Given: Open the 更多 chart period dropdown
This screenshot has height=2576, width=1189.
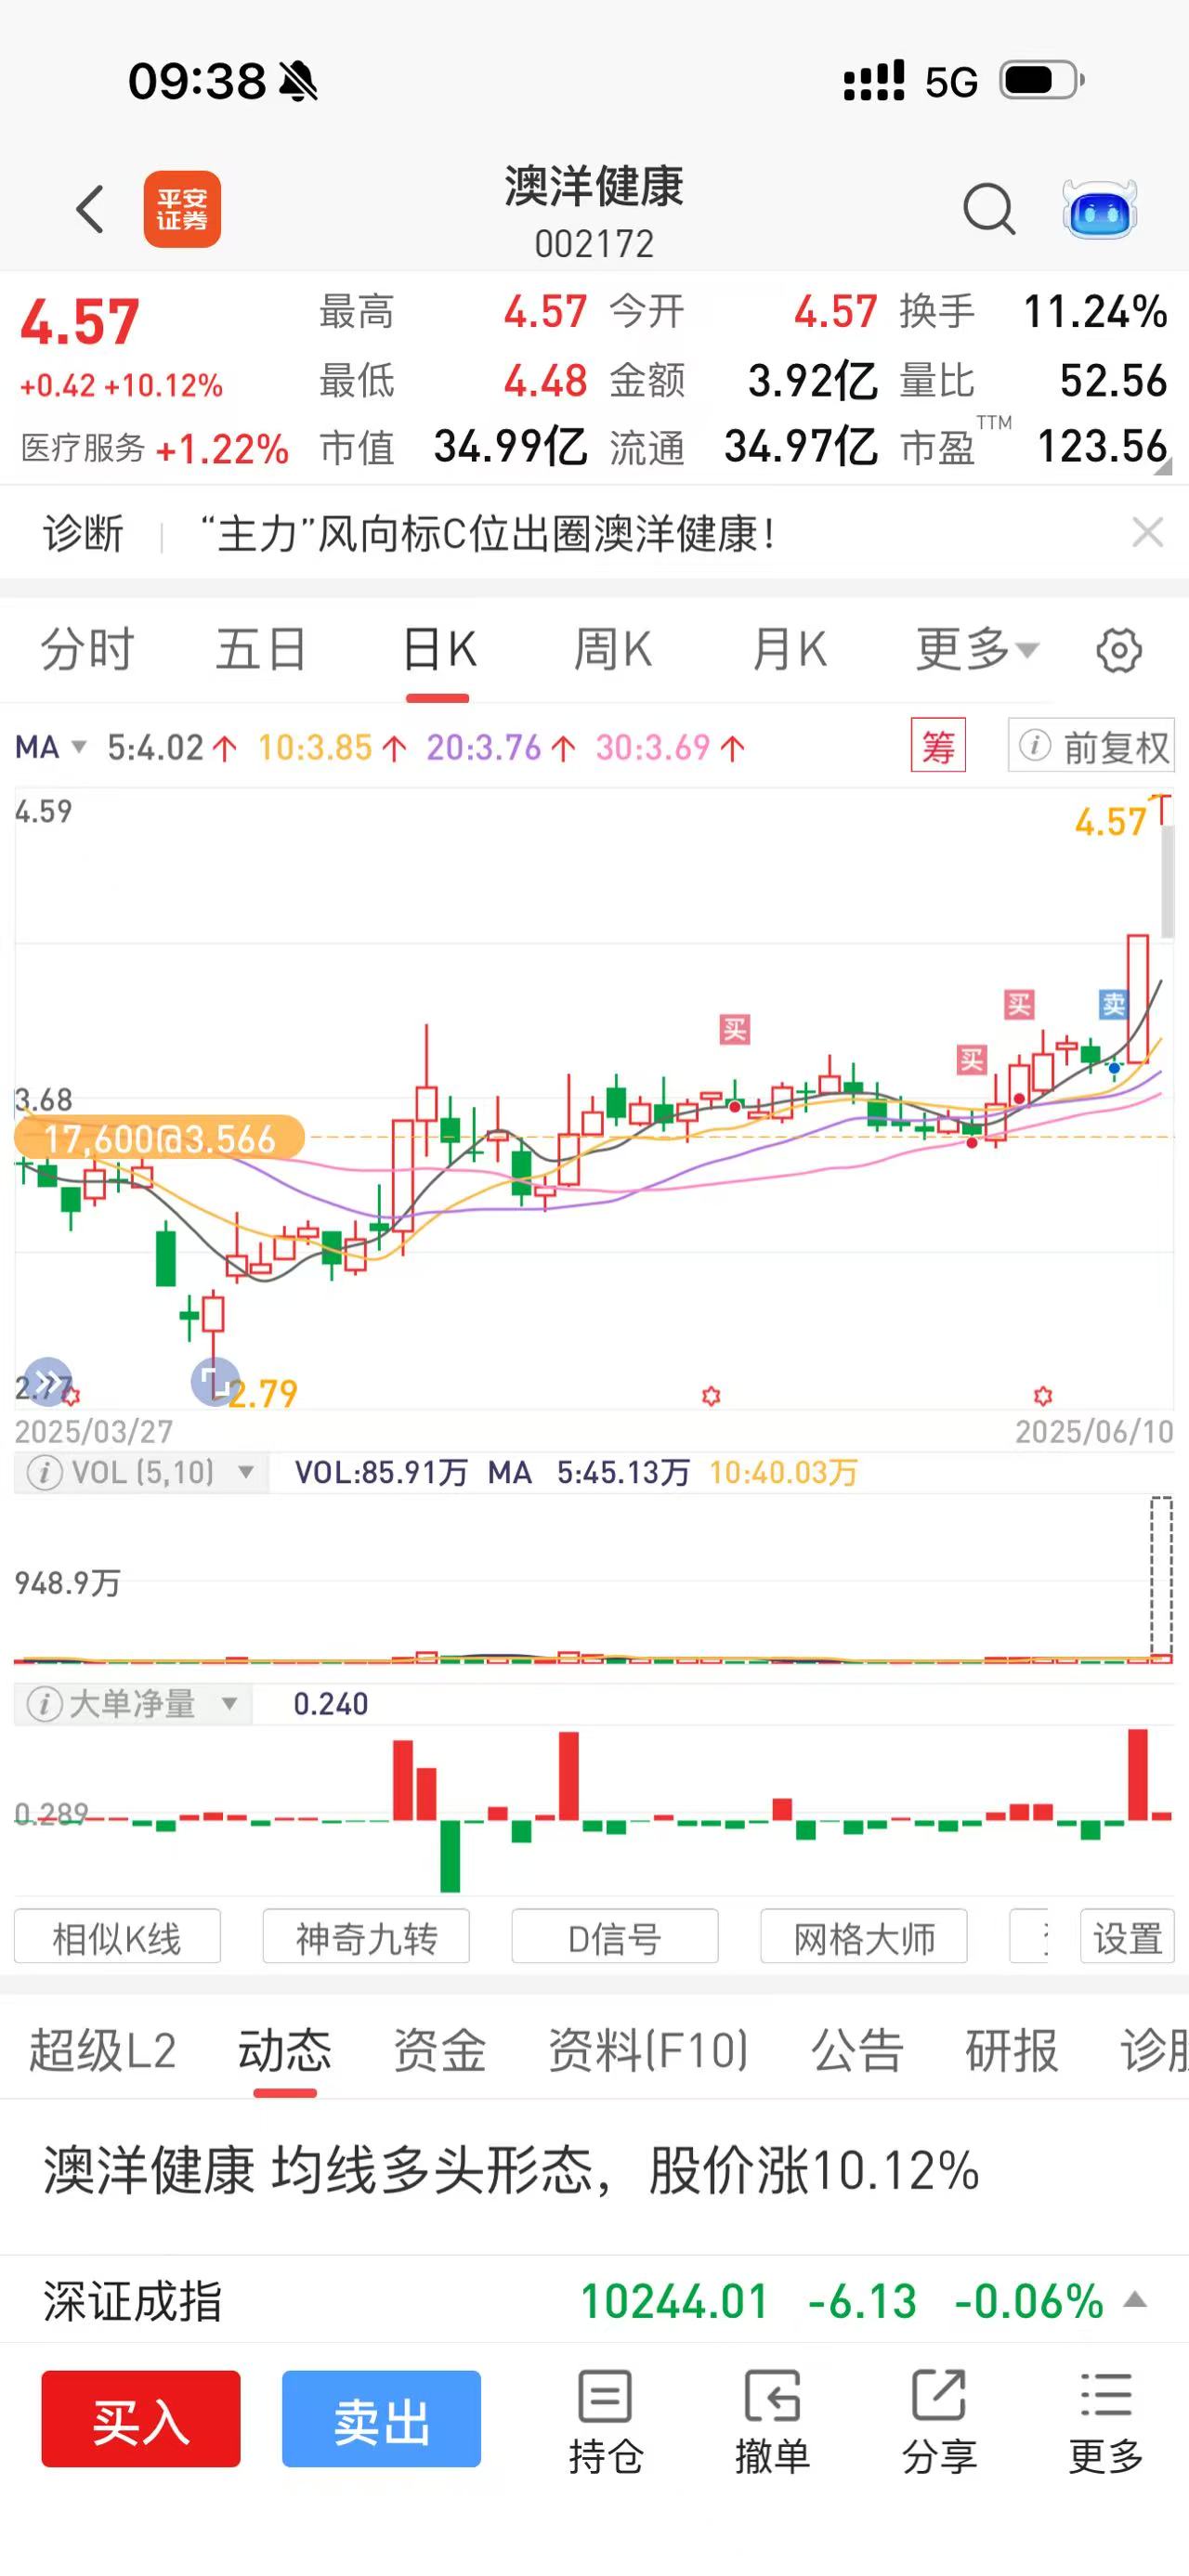Looking at the screenshot, I should [x=977, y=650].
